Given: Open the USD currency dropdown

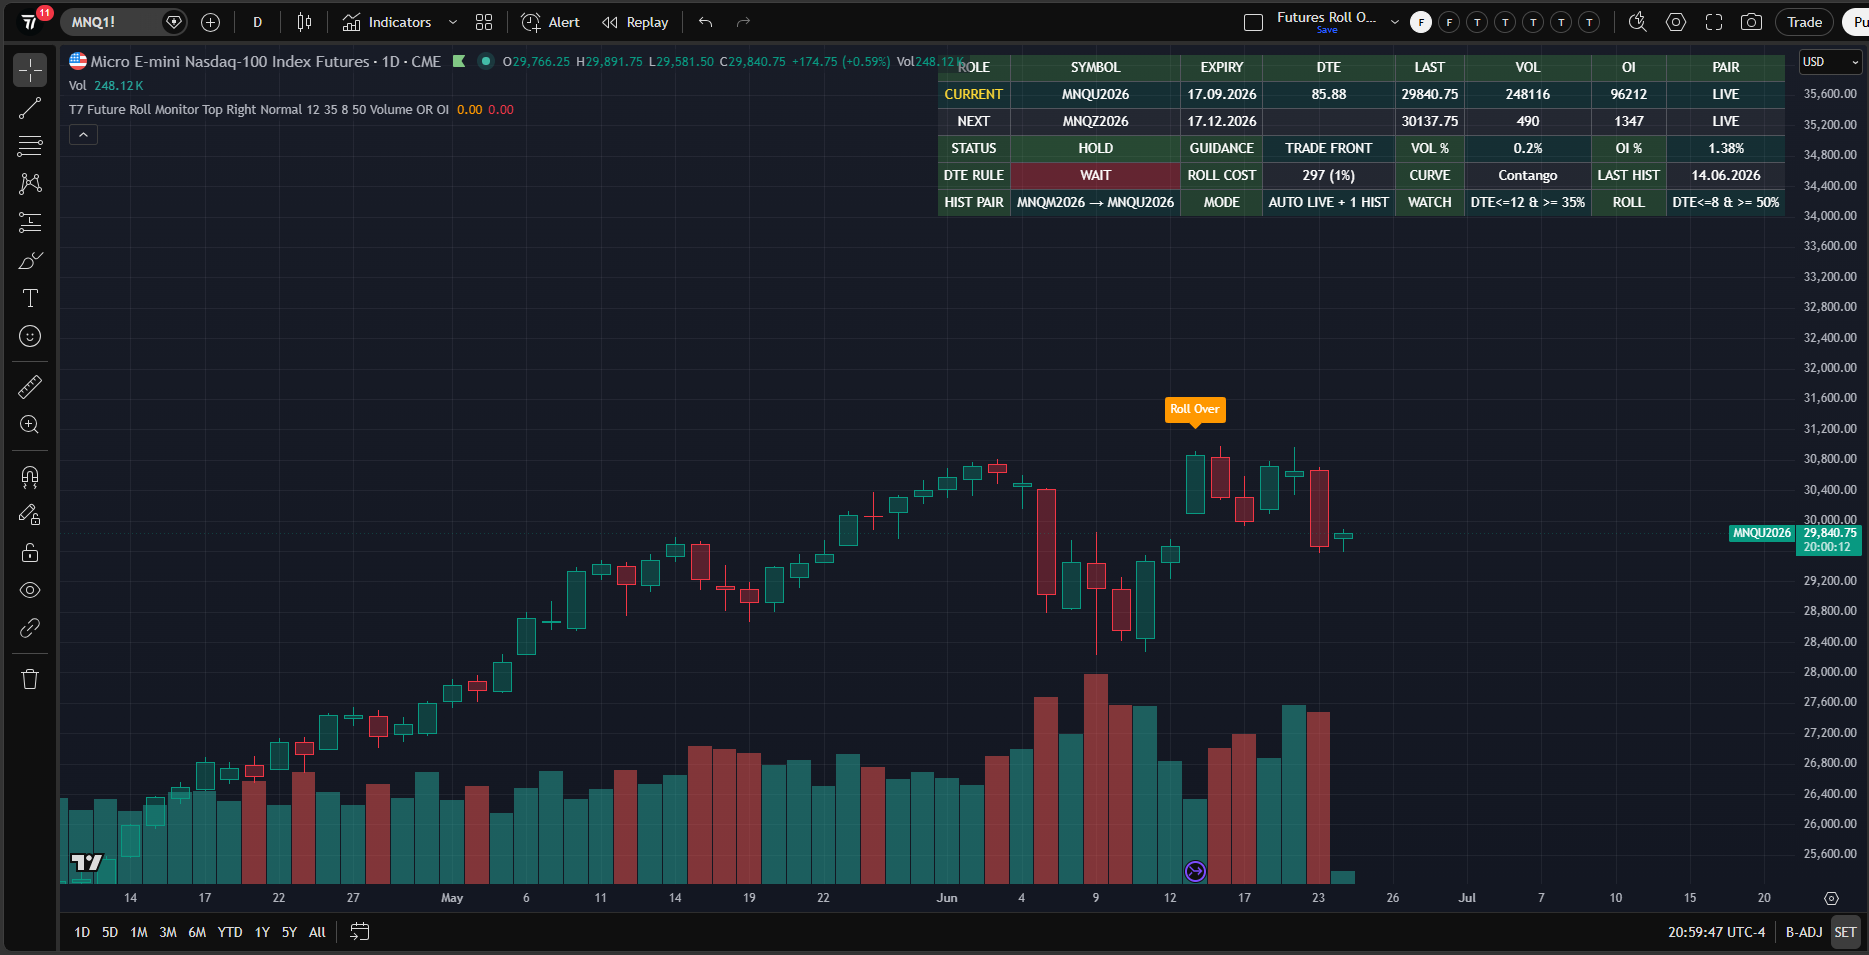Looking at the screenshot, I should (x=1830, y=62).
